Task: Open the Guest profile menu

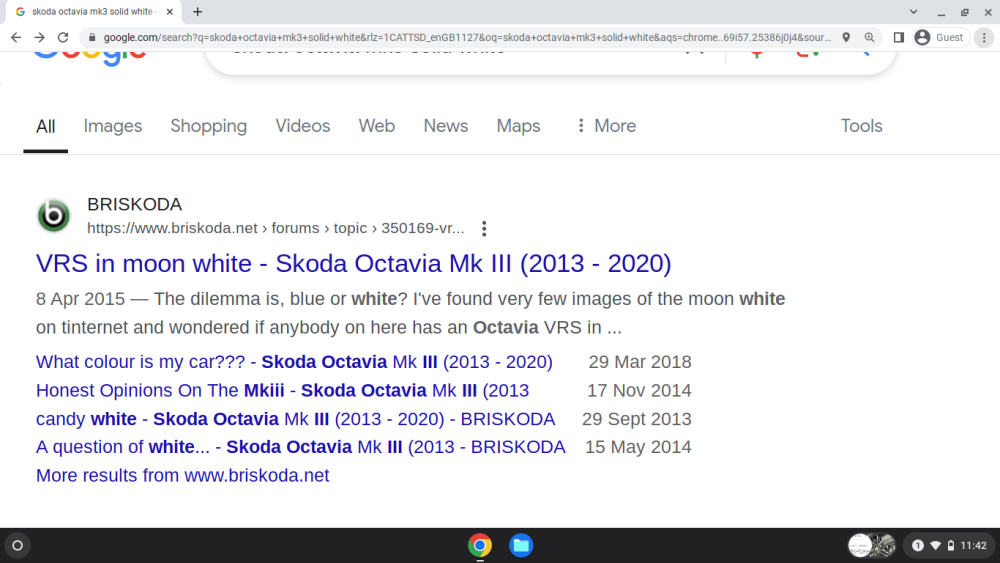Action: pos(940,38)
